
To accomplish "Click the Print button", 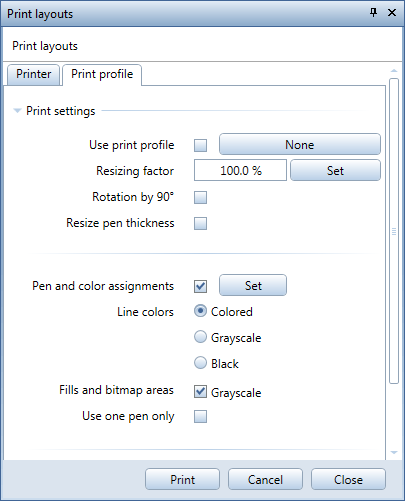I will (x=182, y=479).
